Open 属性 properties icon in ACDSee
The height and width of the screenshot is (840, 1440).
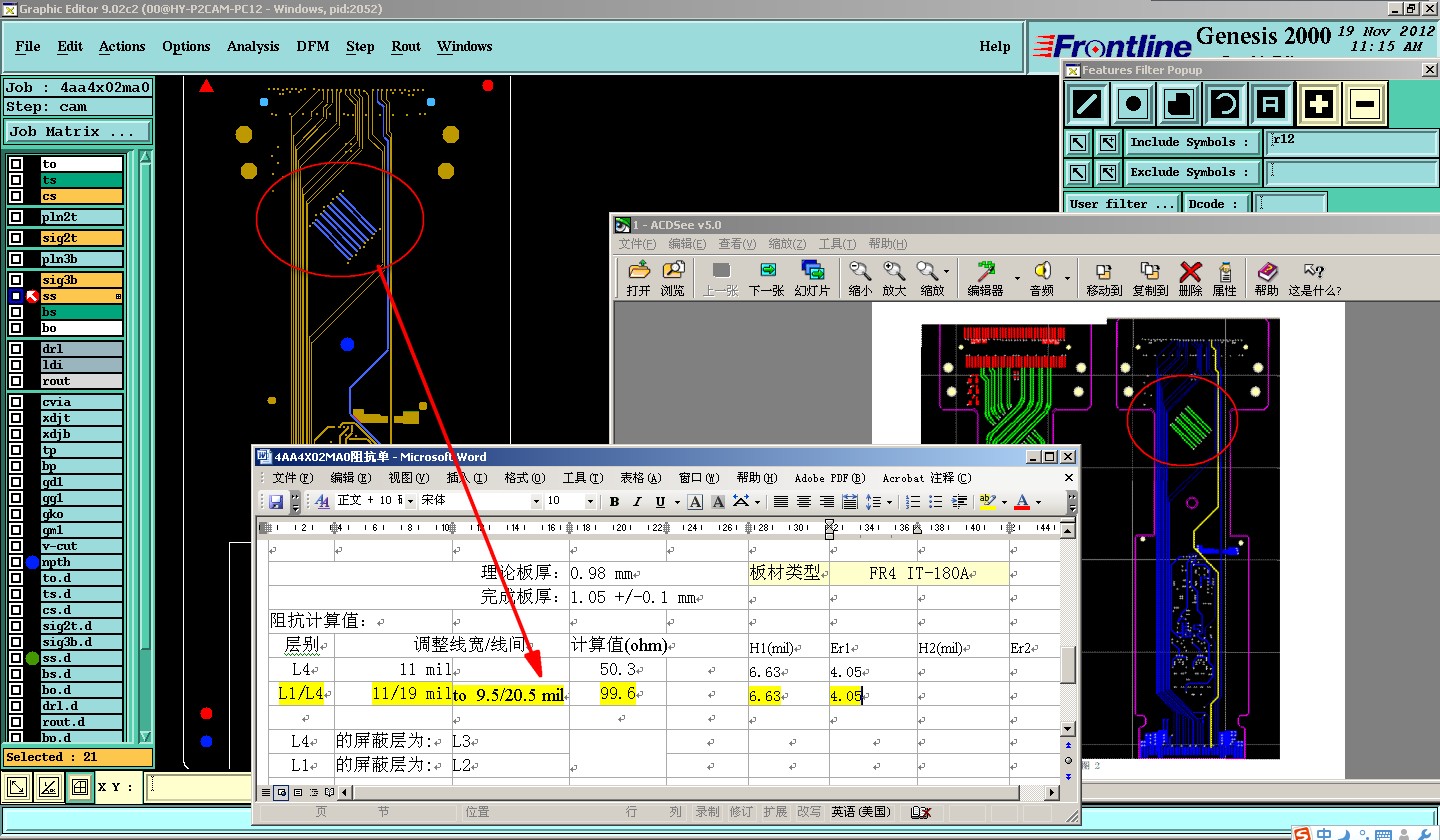pyautogui.click(x=1225, y=278)
